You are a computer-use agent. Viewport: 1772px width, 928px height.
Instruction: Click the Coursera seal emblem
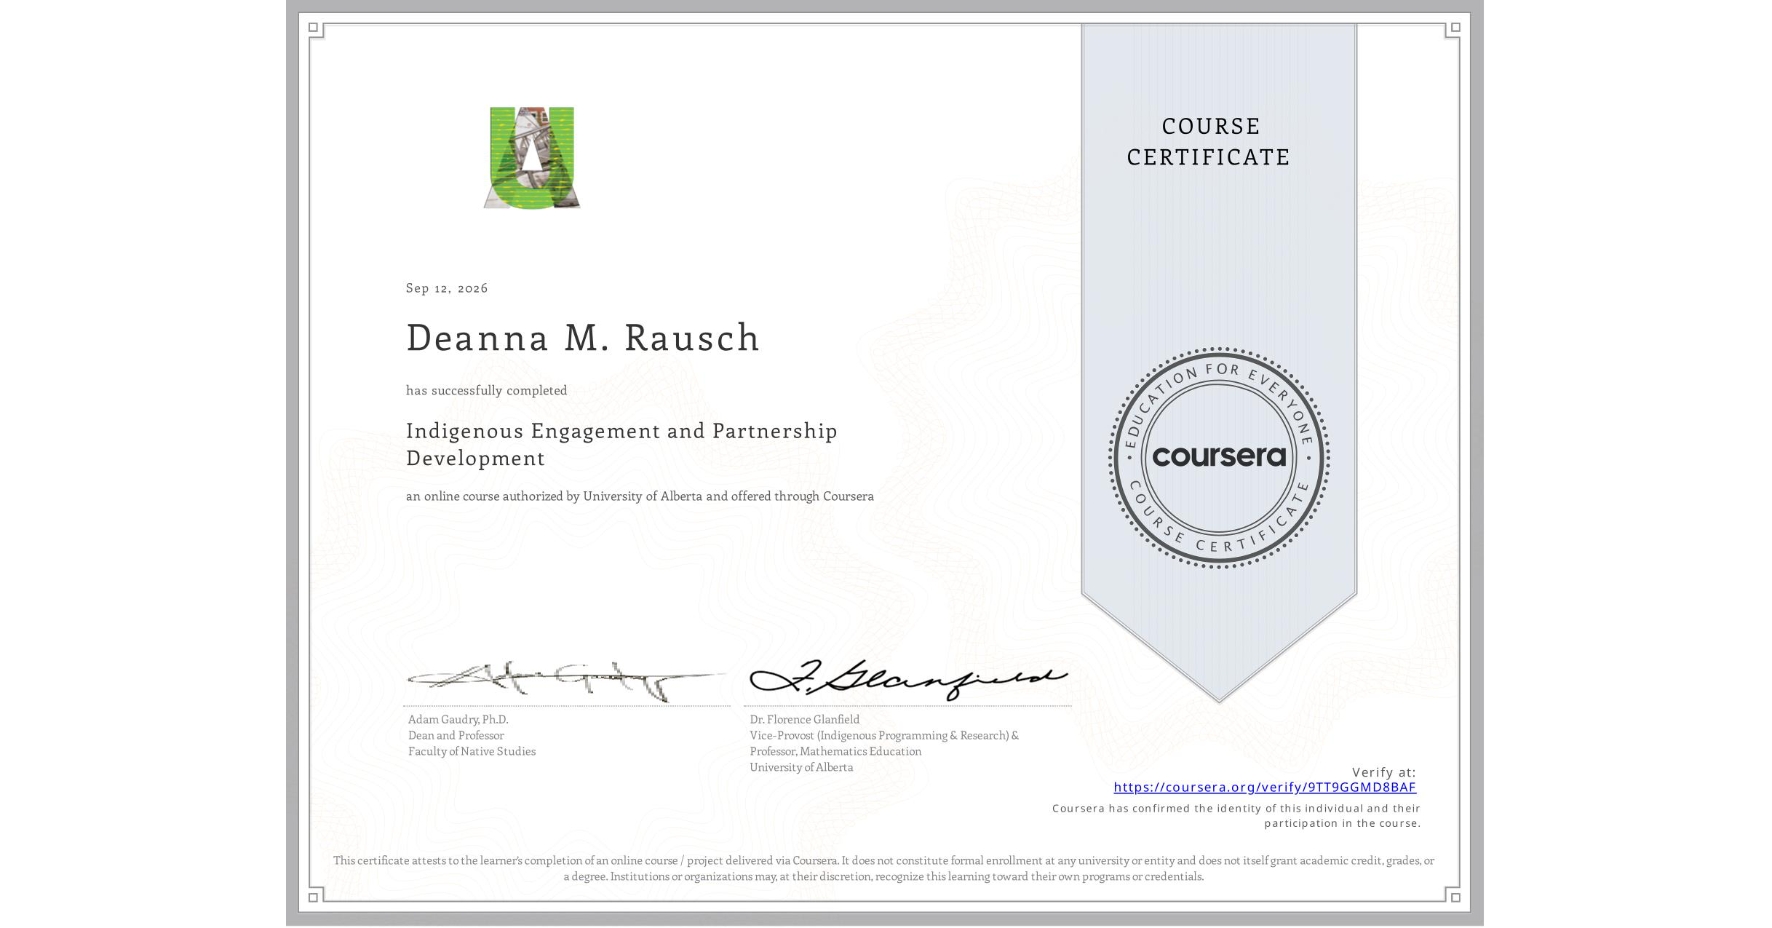click(1218, 457)
